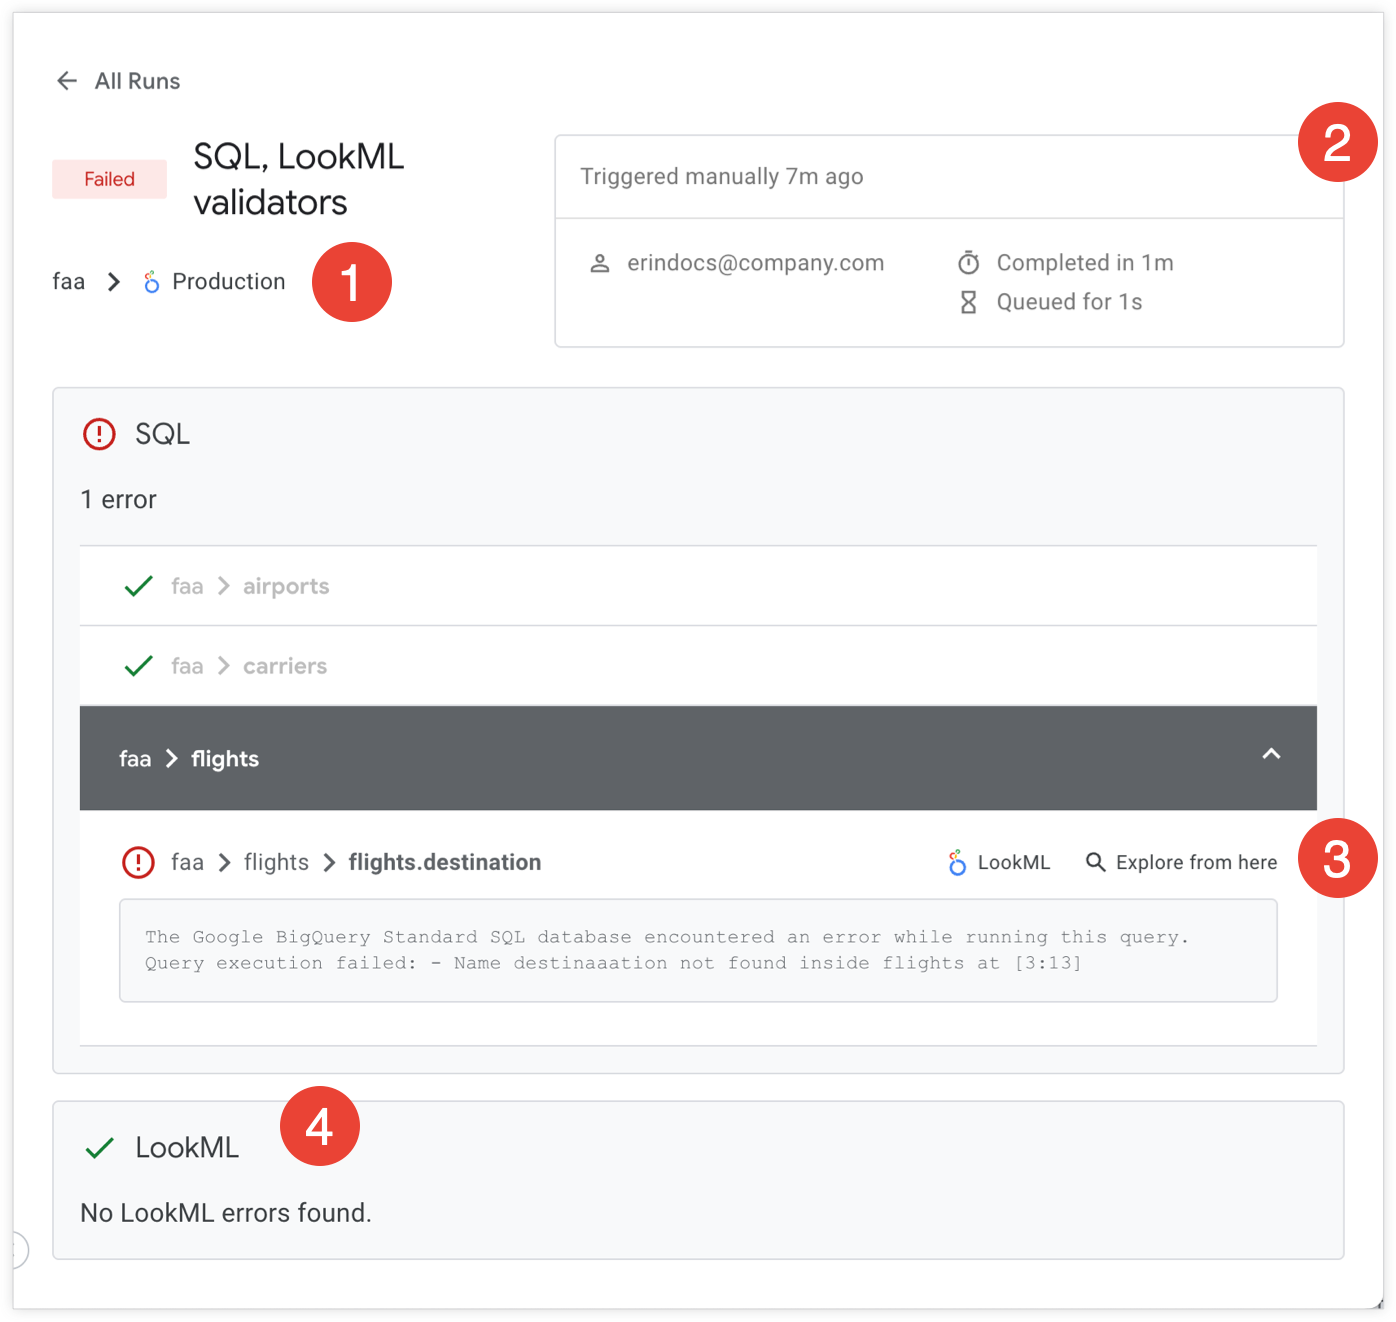Click the Failed status badge
This screenshot has height=1322, width=1396.
[109, 178]
